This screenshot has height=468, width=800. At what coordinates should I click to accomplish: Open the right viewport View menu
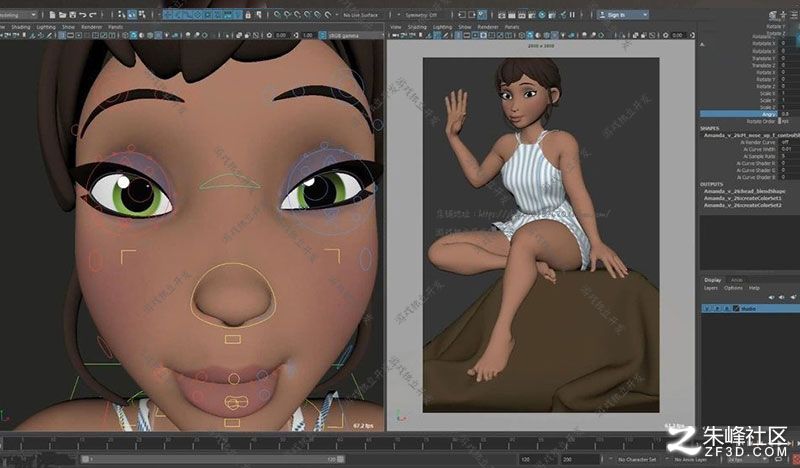click(396, 27)
